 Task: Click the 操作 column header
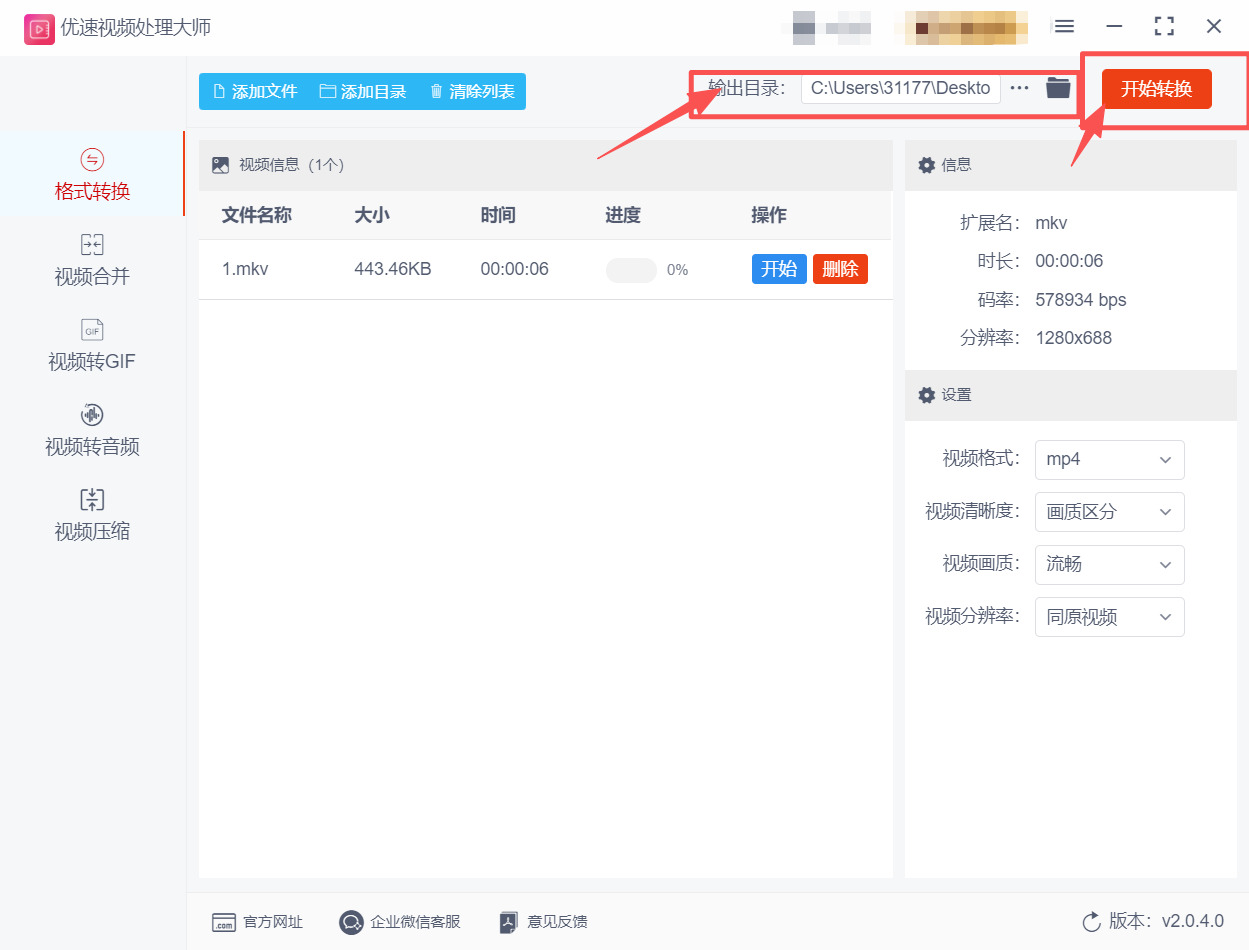coord(769,215)
